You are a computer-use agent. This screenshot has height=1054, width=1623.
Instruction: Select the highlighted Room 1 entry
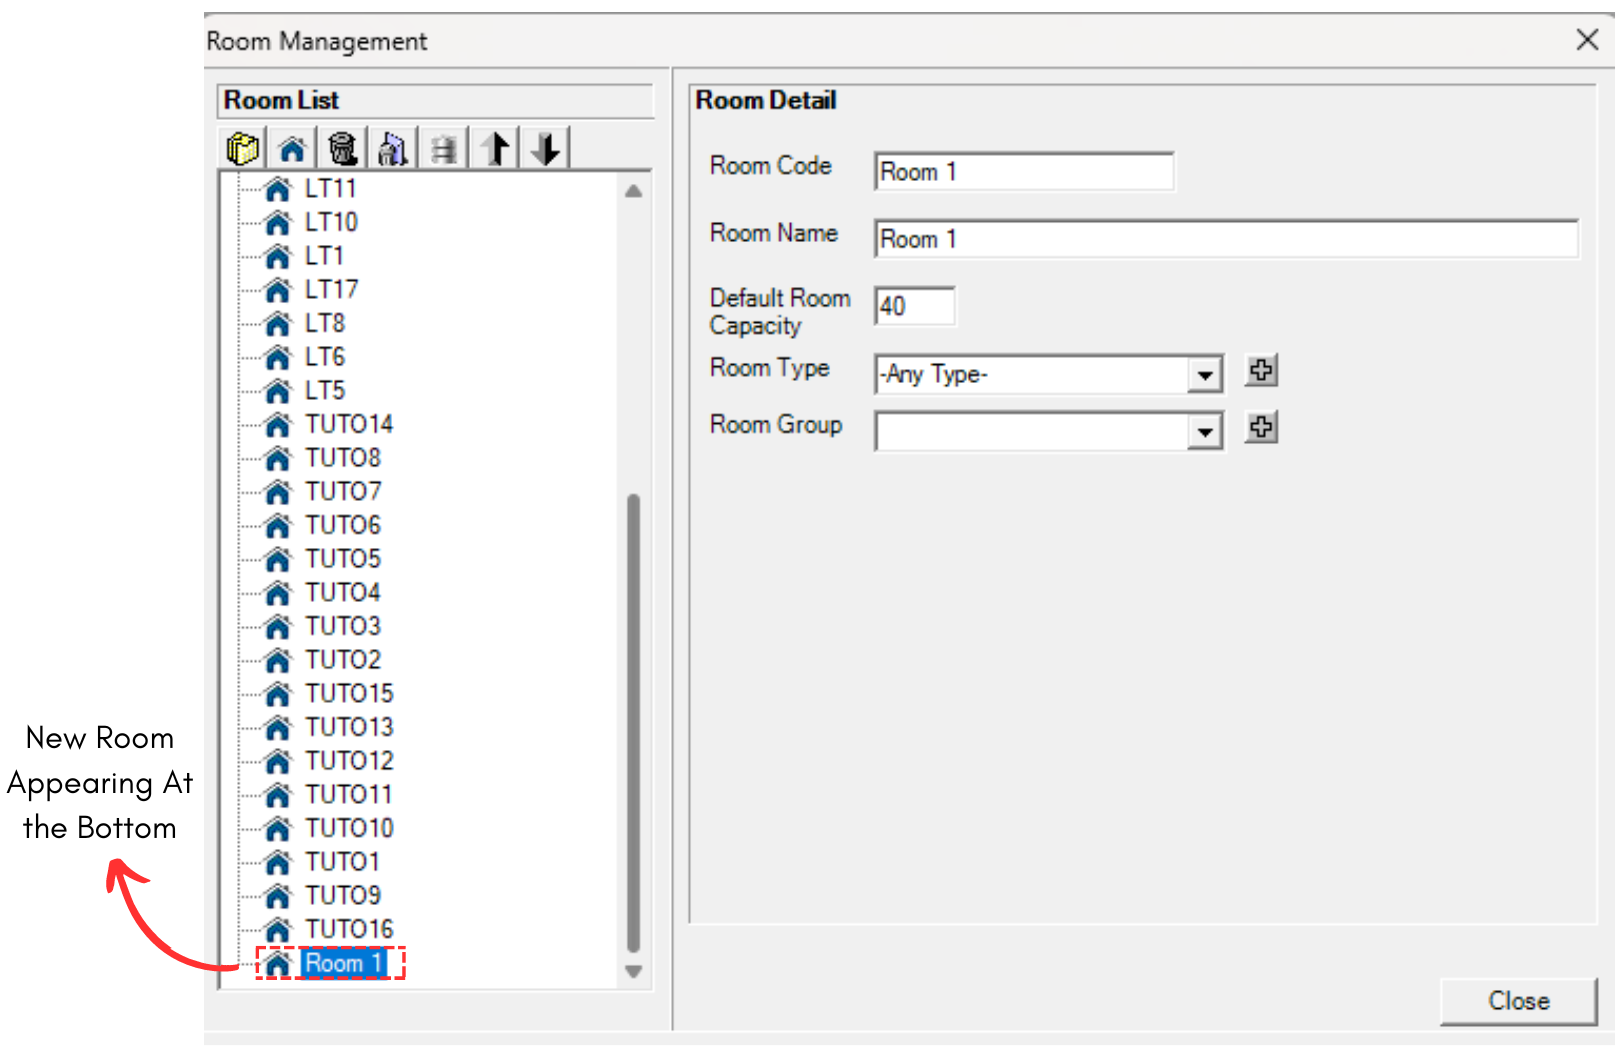343,963
